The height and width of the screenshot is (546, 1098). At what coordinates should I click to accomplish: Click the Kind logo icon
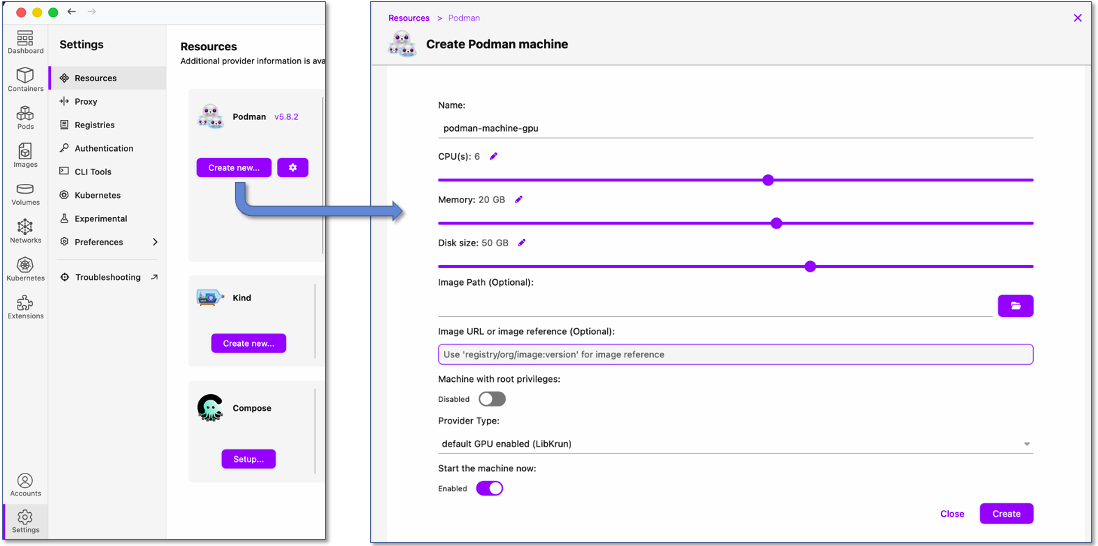click(x=210, y=298)
